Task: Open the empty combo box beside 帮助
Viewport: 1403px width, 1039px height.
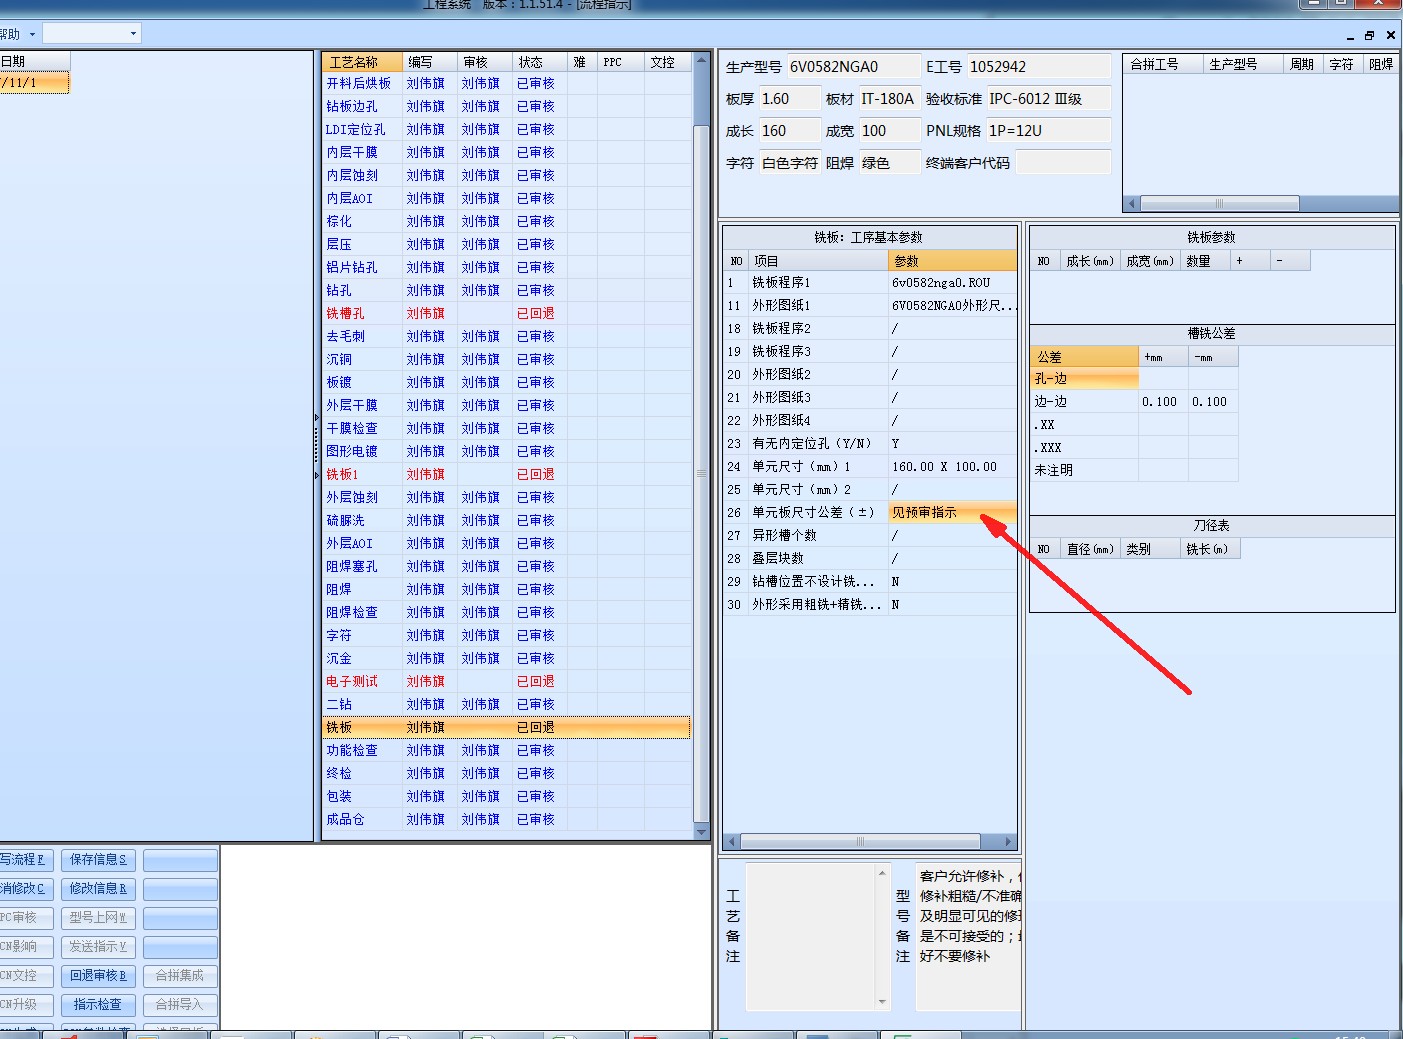Action: click(x=92, y=34)
